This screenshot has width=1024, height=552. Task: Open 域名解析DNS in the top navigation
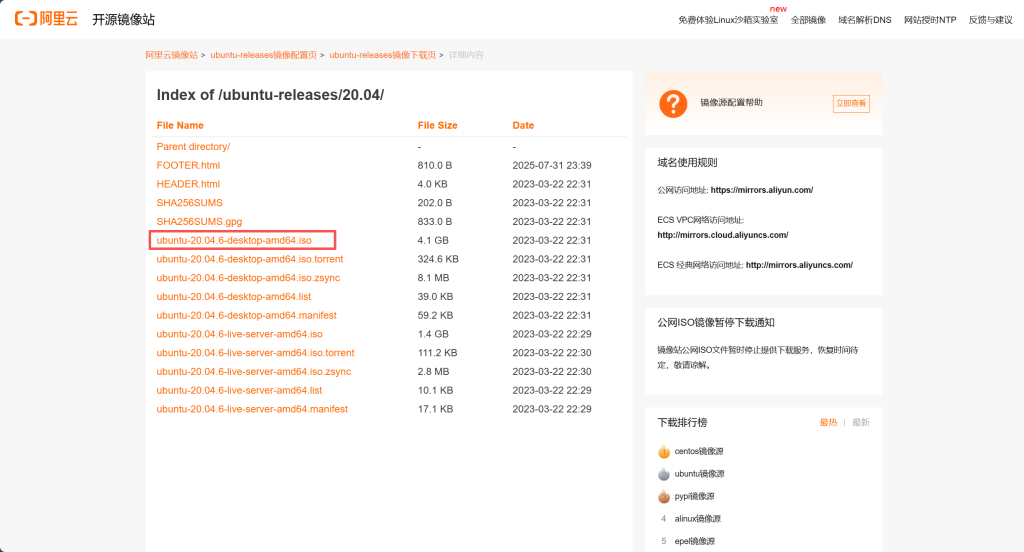(864, 20)
